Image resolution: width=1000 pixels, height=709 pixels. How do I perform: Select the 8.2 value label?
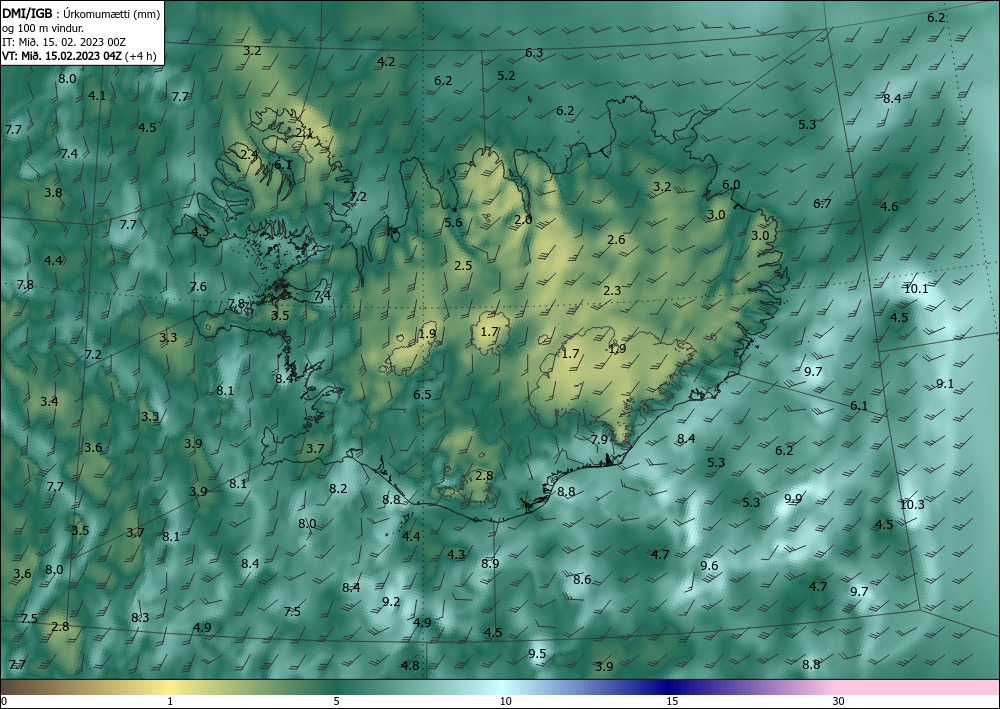338,488
